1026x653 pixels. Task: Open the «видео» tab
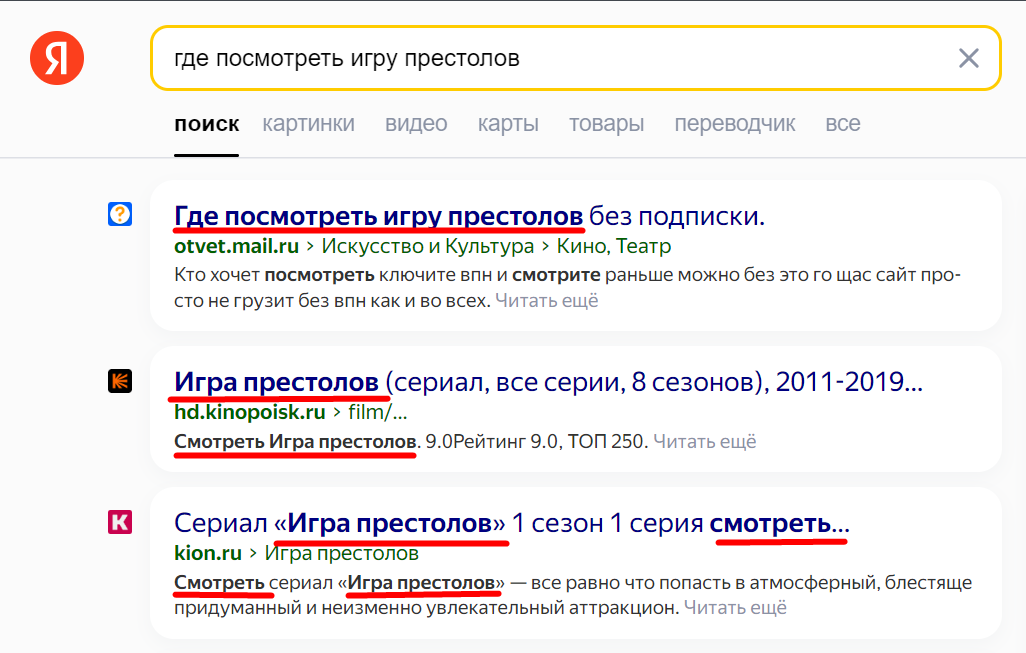416,124
